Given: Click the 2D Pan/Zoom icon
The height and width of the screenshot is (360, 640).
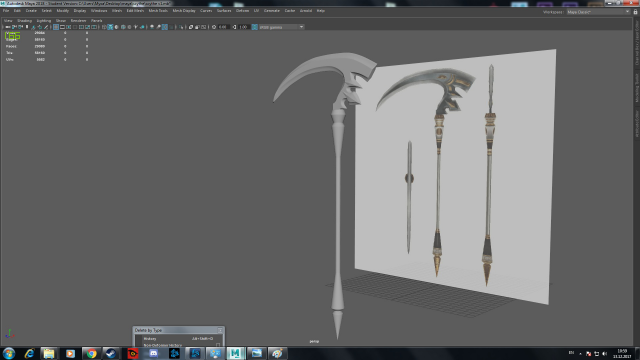Looking at the screenshot, I should [40, 27].
